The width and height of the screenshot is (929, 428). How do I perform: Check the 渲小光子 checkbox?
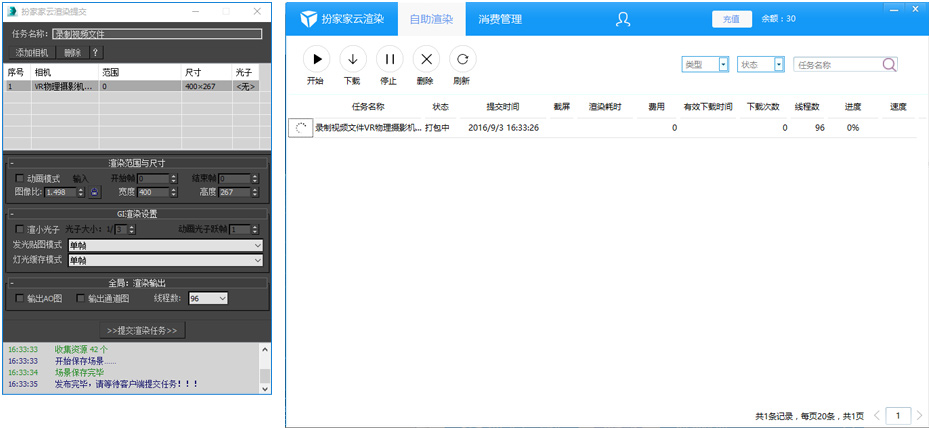(x=20, y=230)
